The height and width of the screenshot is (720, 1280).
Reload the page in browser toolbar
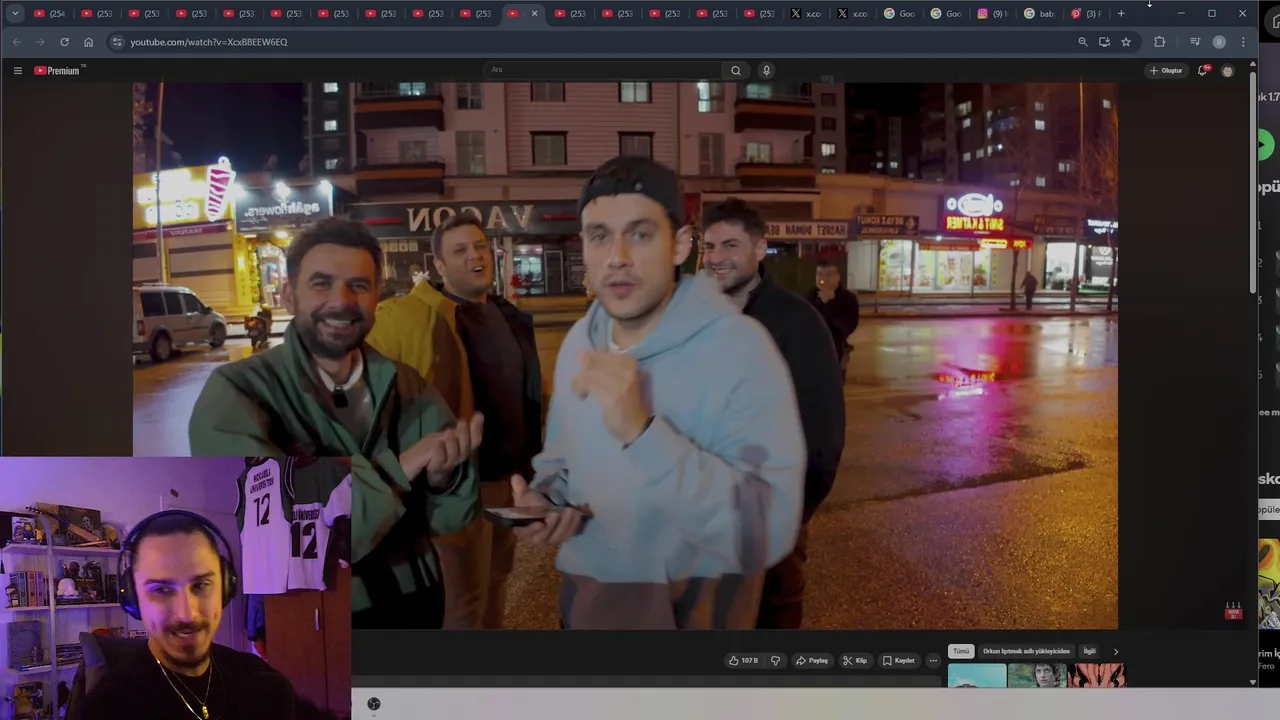[64, 42]
